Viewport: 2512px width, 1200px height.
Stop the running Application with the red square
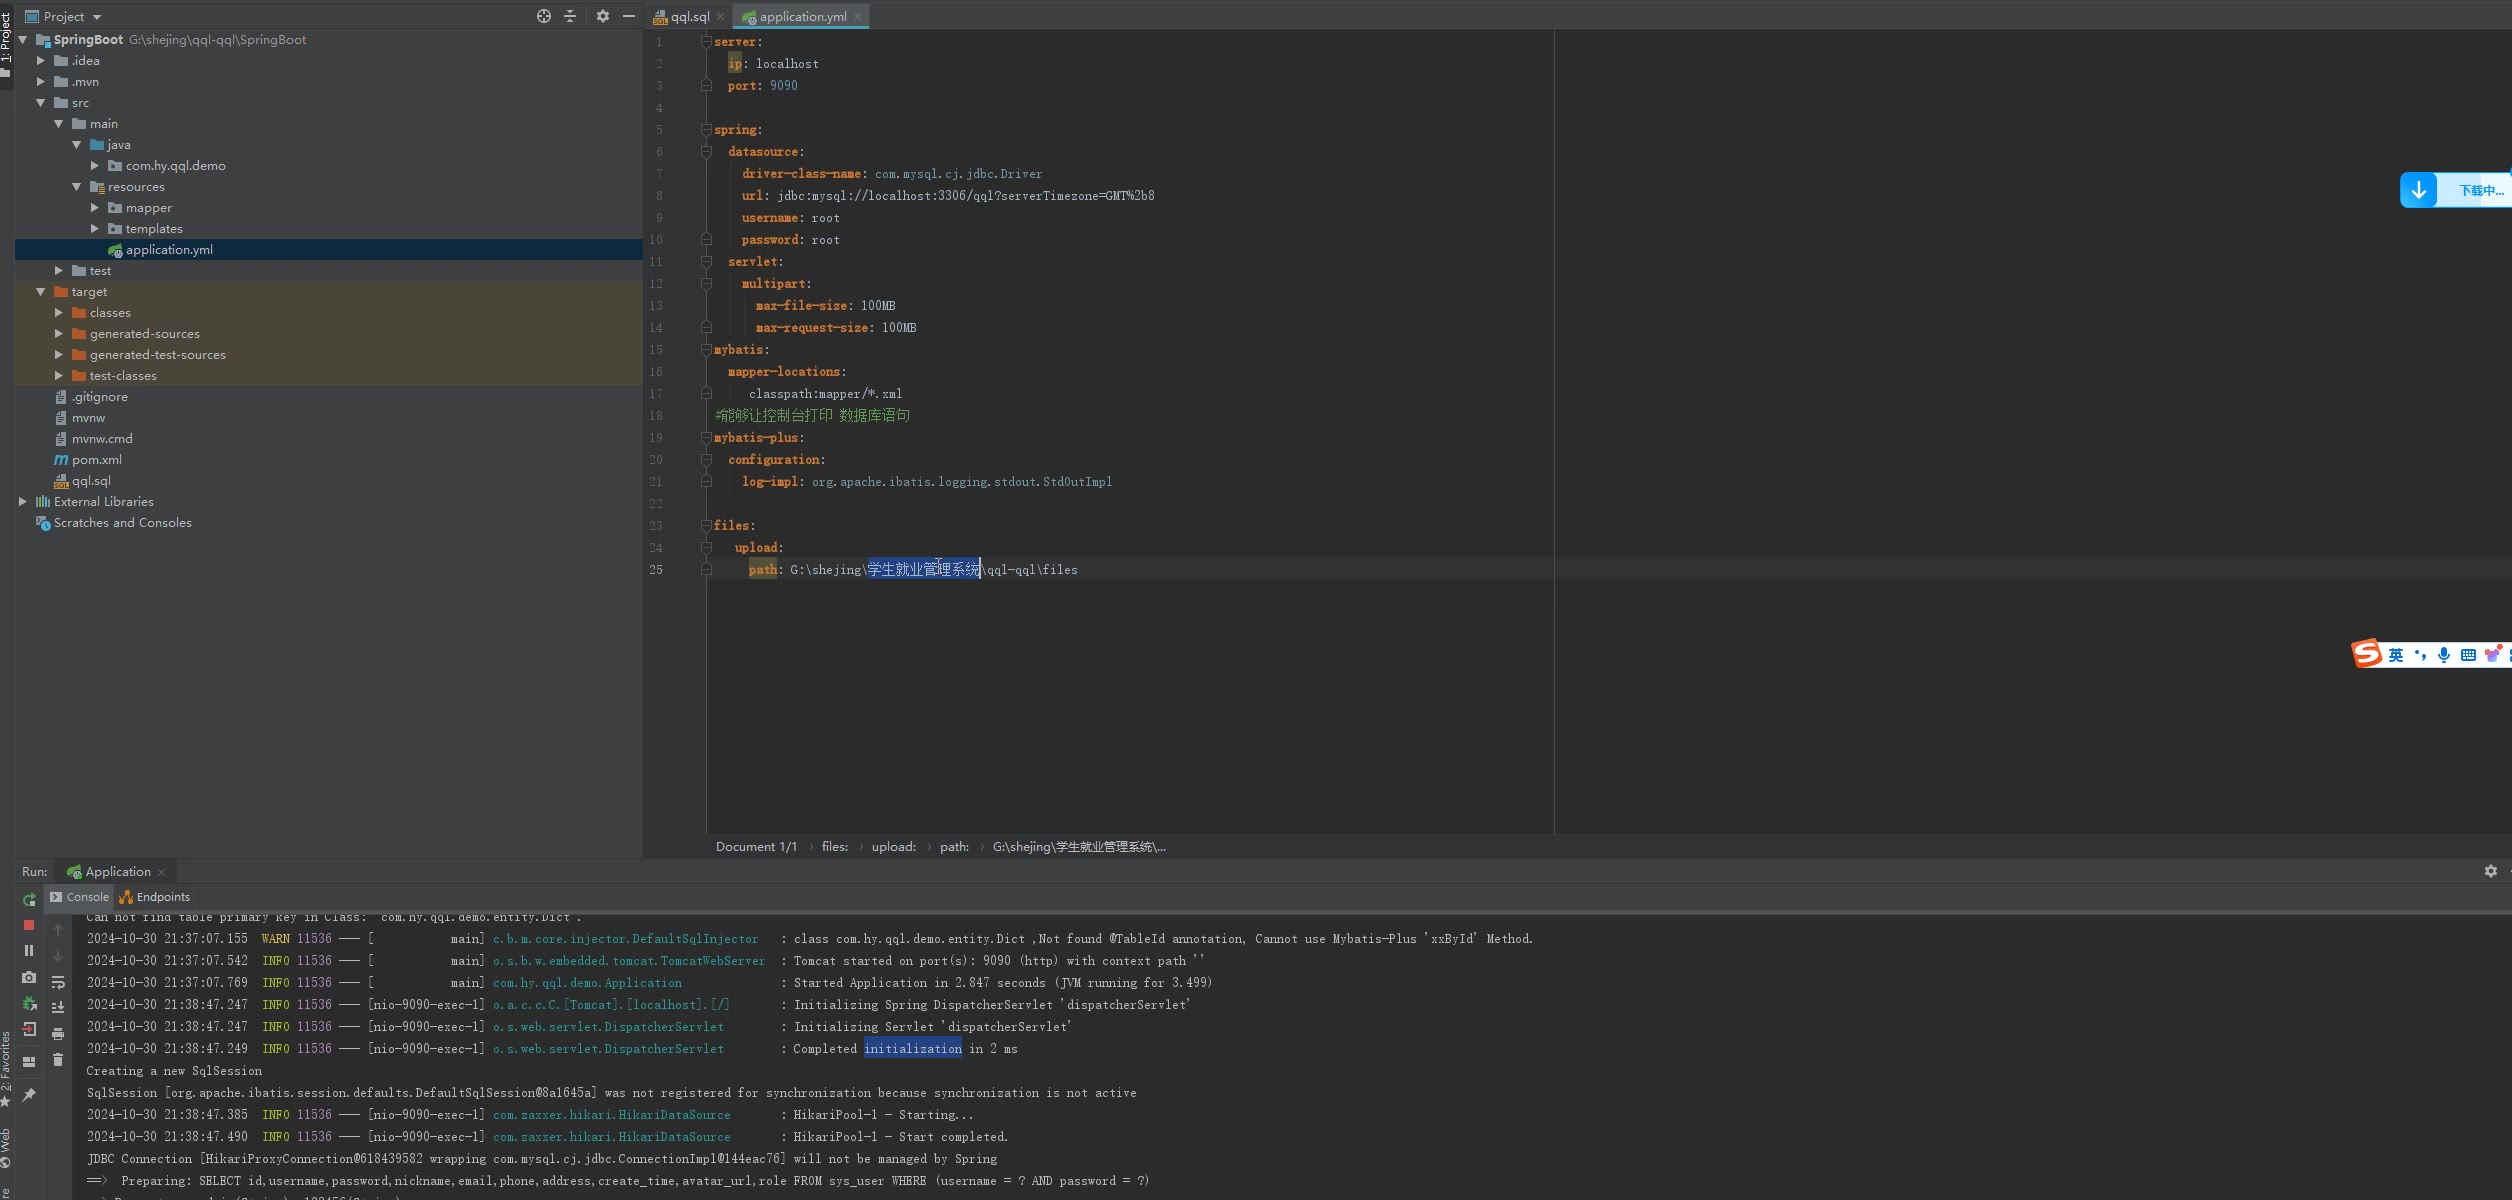click(x=29, y=925)
